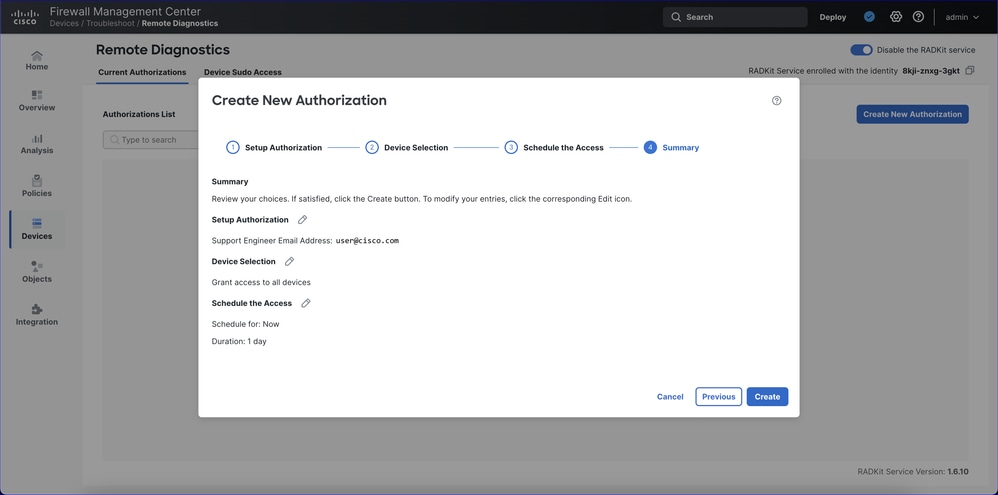Select the Current Authorizations tab
Viewport: 998px width, 495px height.
pyautogui.click(x=142, y=72)
